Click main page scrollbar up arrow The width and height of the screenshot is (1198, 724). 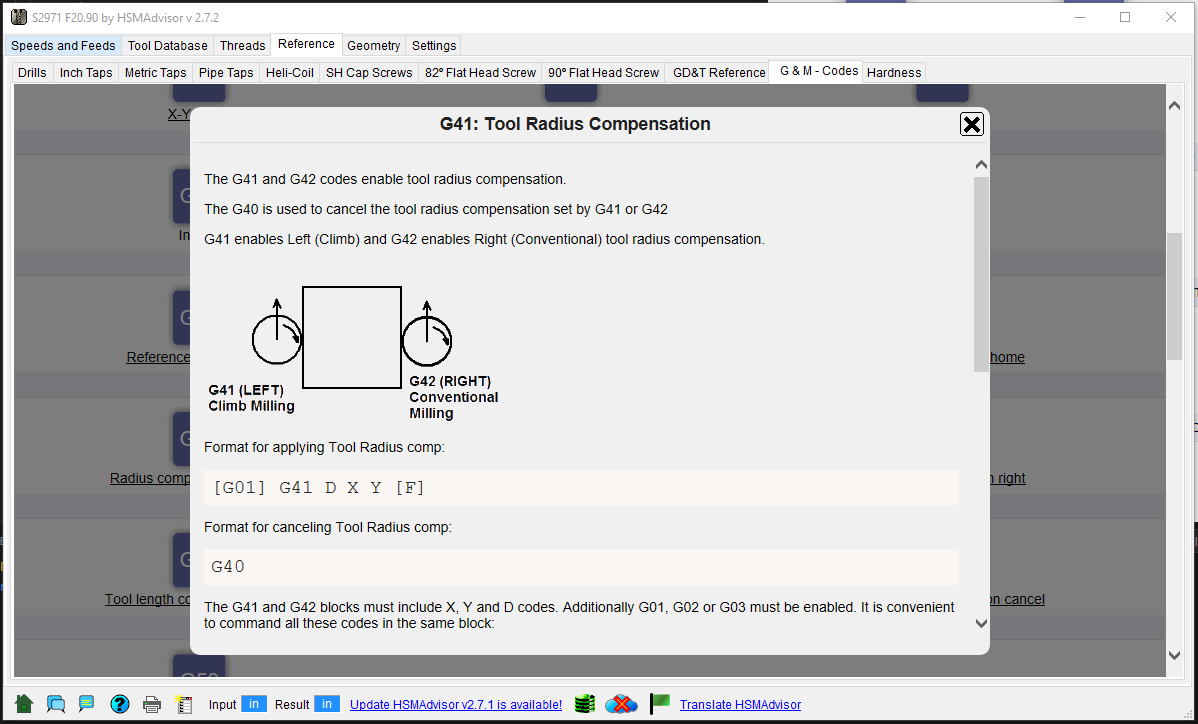(1174, 106)
